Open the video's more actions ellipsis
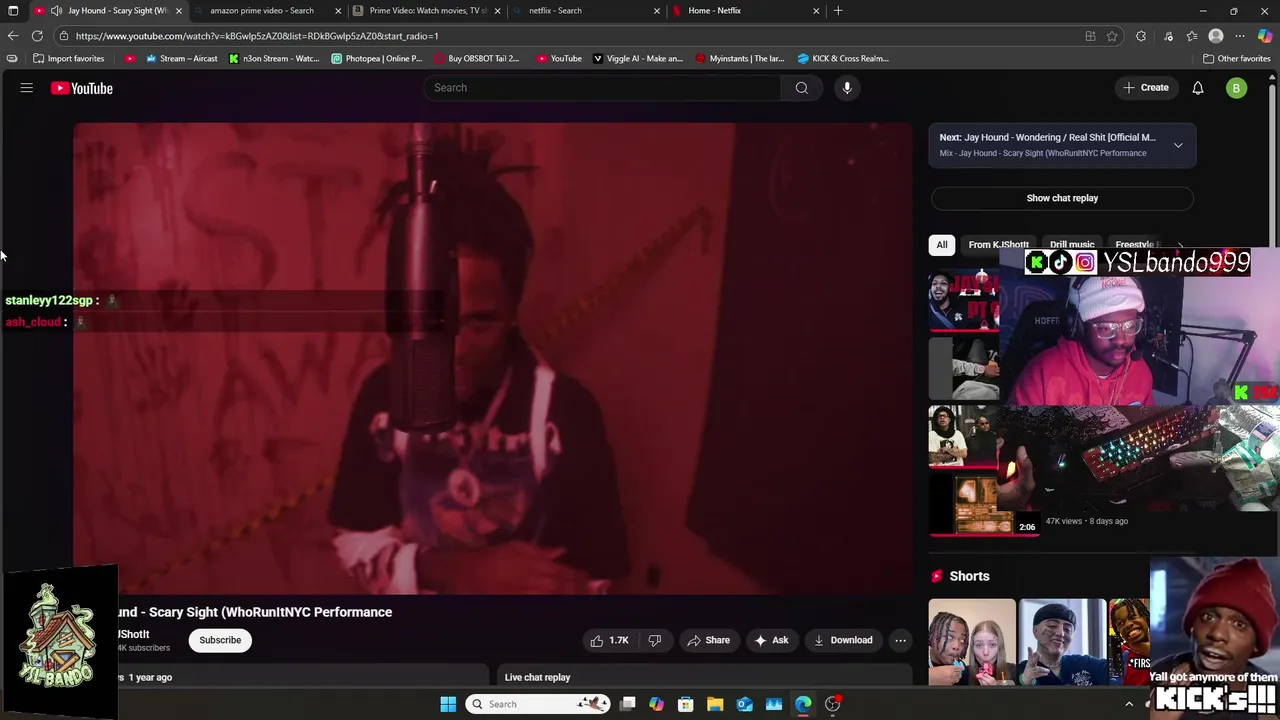 [x=900, y=640]
